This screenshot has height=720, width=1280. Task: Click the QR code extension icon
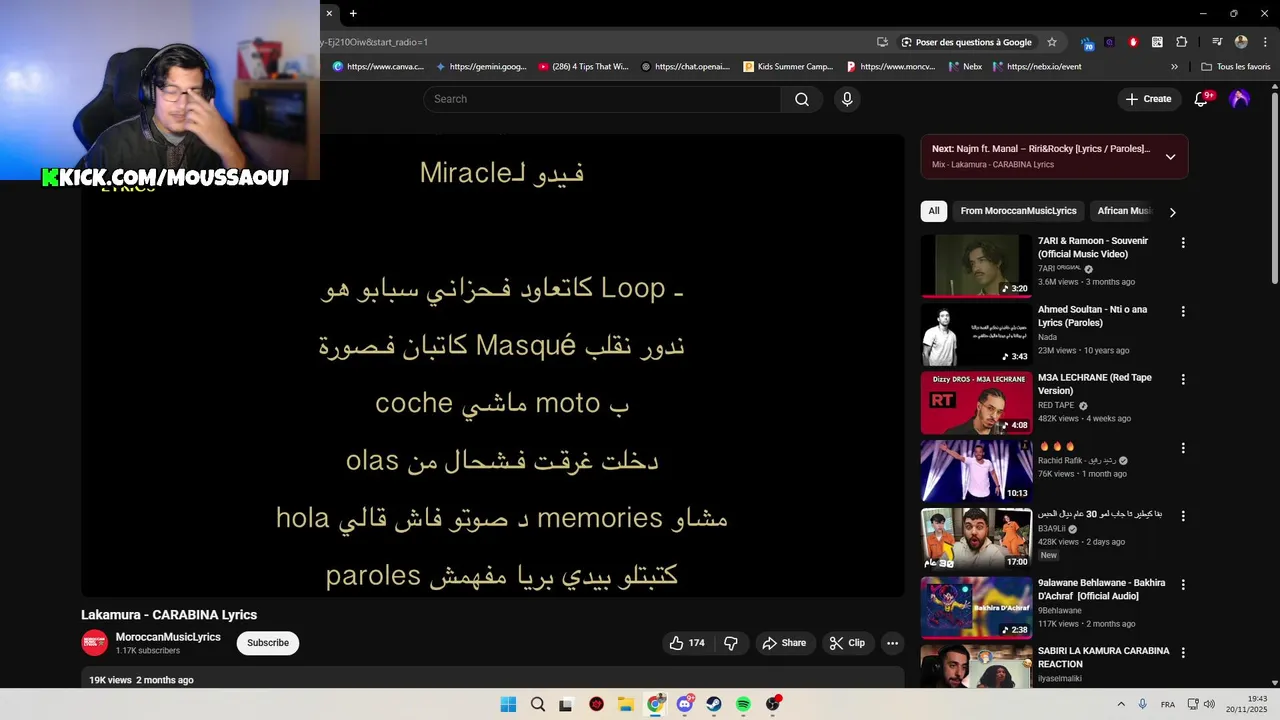click(1157, 42)
